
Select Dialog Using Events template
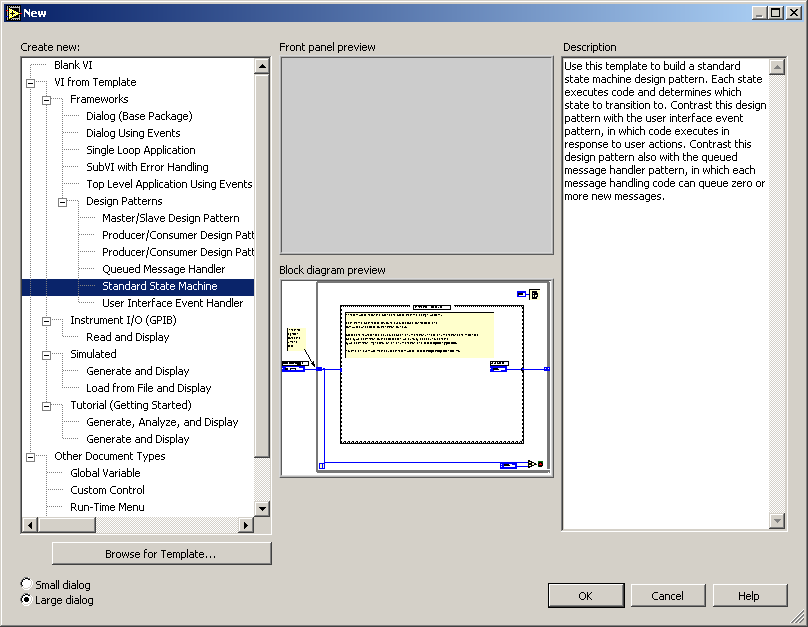click(133, 133)
